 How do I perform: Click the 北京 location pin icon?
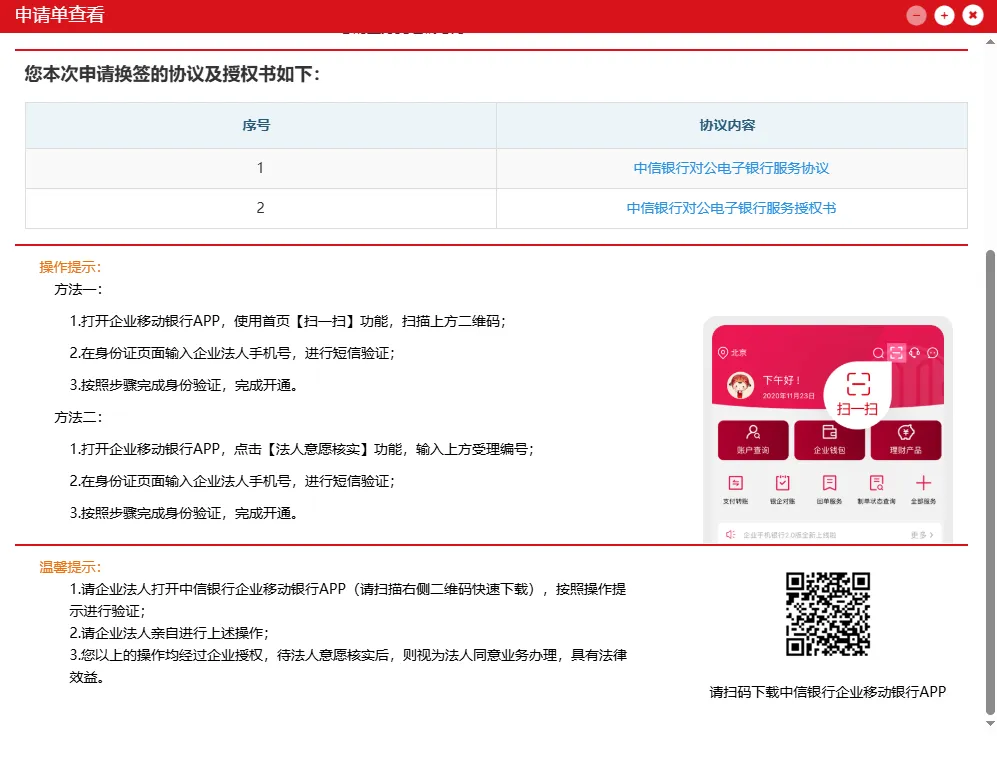click(722, 353)
